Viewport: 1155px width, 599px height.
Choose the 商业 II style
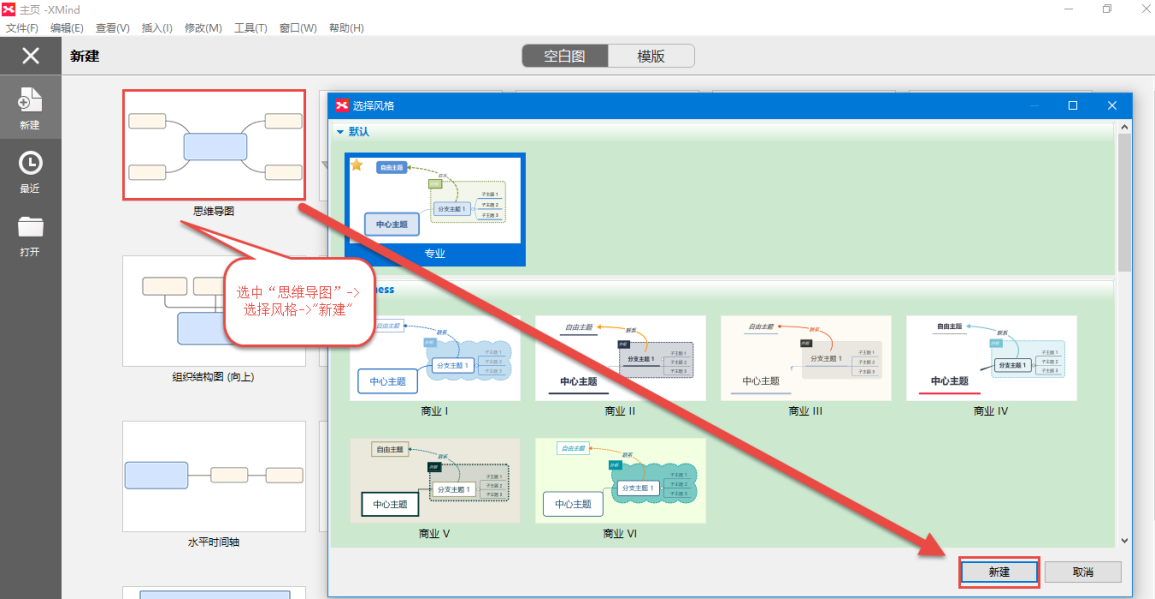[x=620, y=358]
